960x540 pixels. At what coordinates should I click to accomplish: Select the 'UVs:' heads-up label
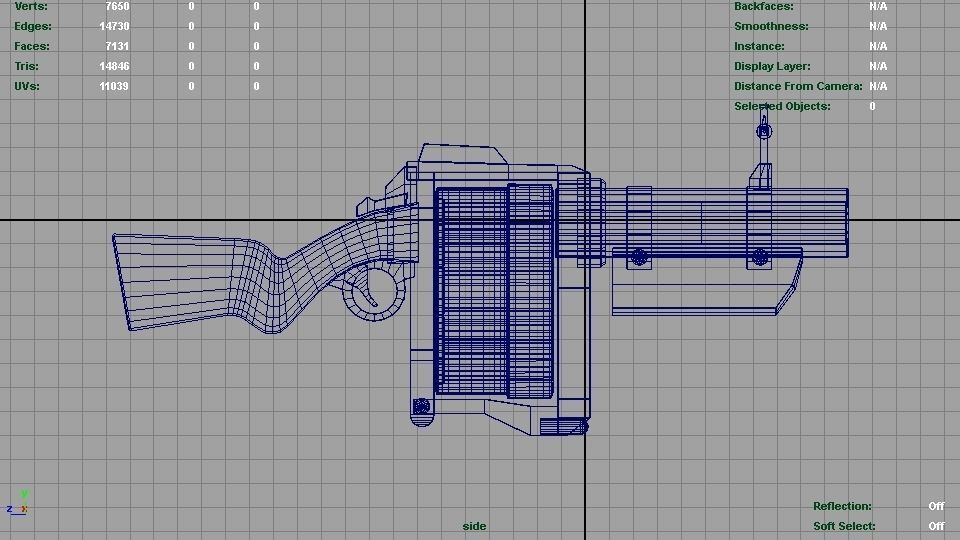(x=27, y=86)
